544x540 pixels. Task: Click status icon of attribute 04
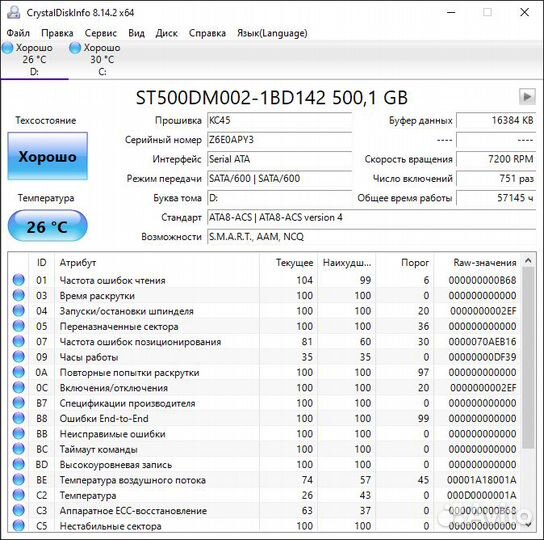click(19, 310)
